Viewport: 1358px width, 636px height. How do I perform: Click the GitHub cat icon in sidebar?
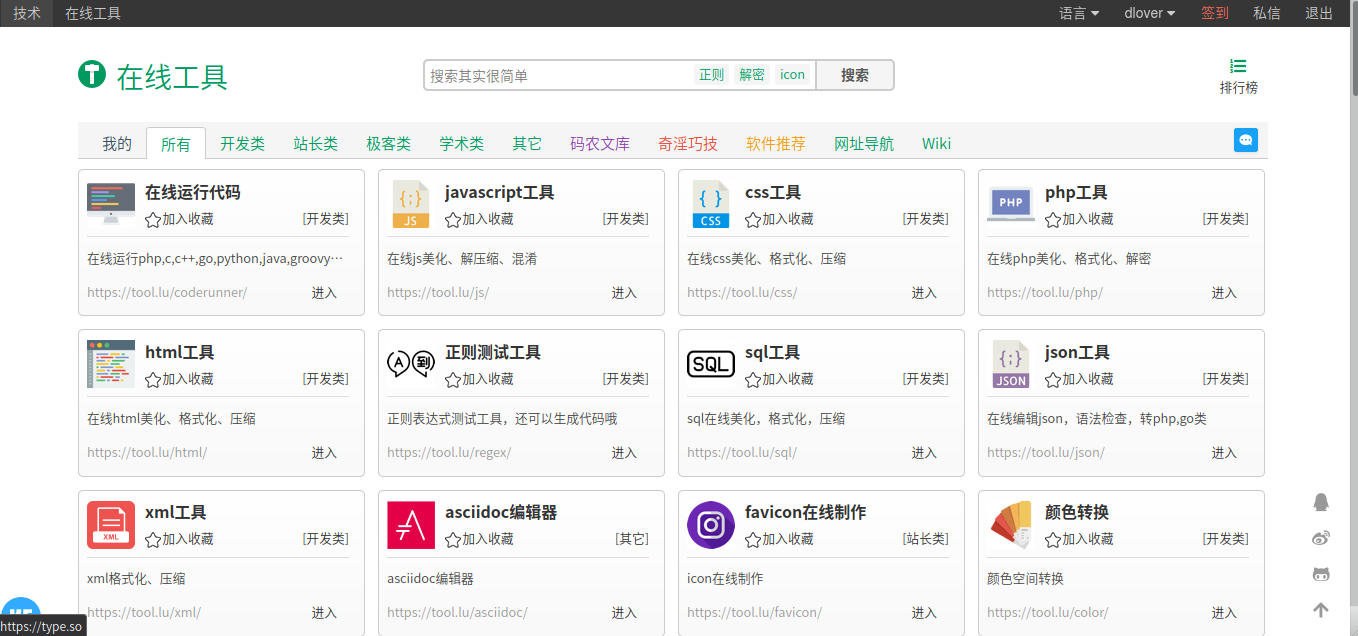click(1321, 574)
